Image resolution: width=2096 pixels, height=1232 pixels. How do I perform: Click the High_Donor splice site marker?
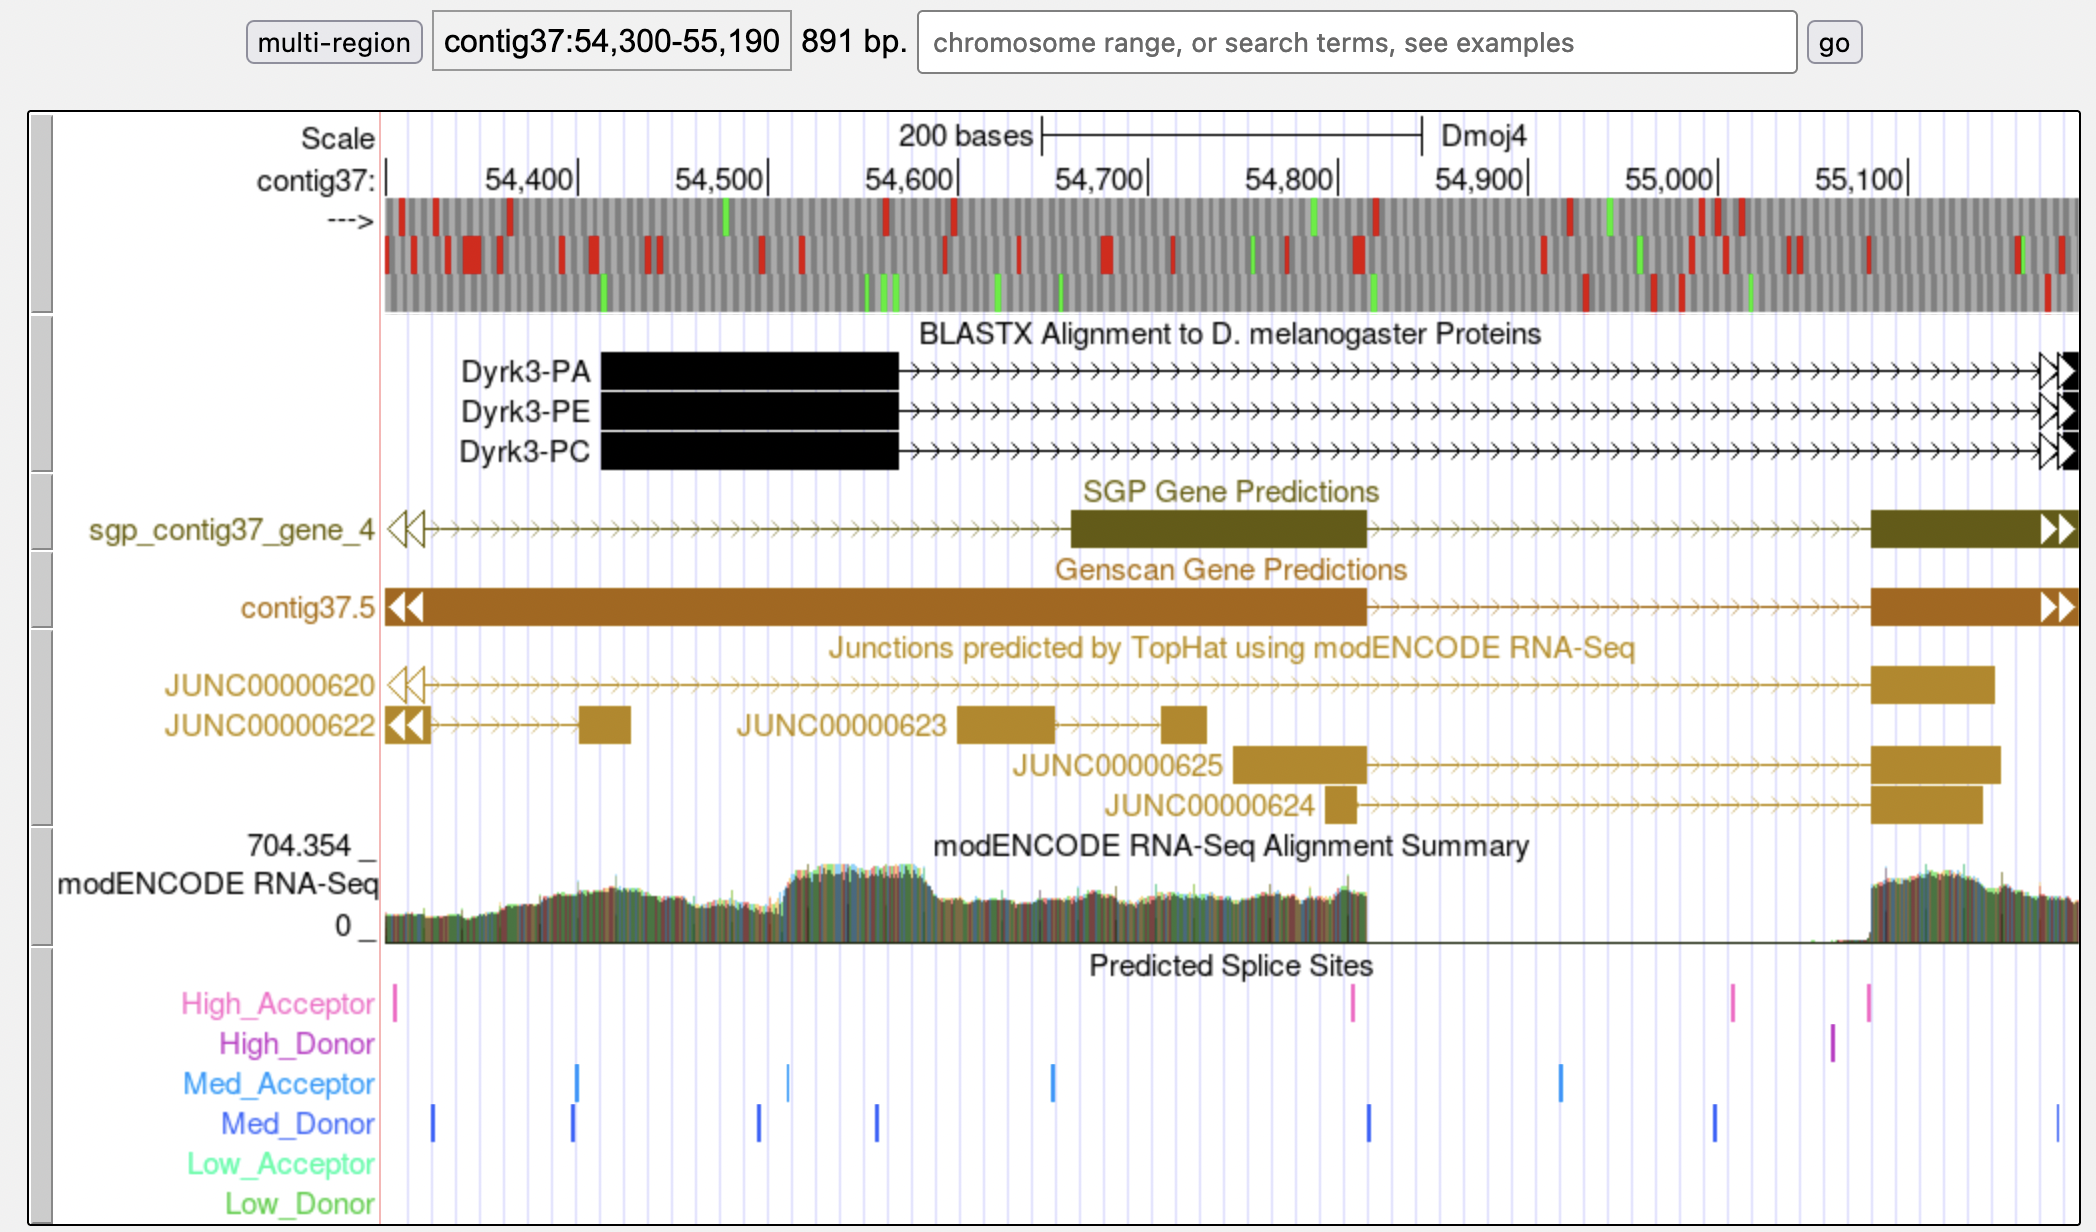point(1832,1043)
